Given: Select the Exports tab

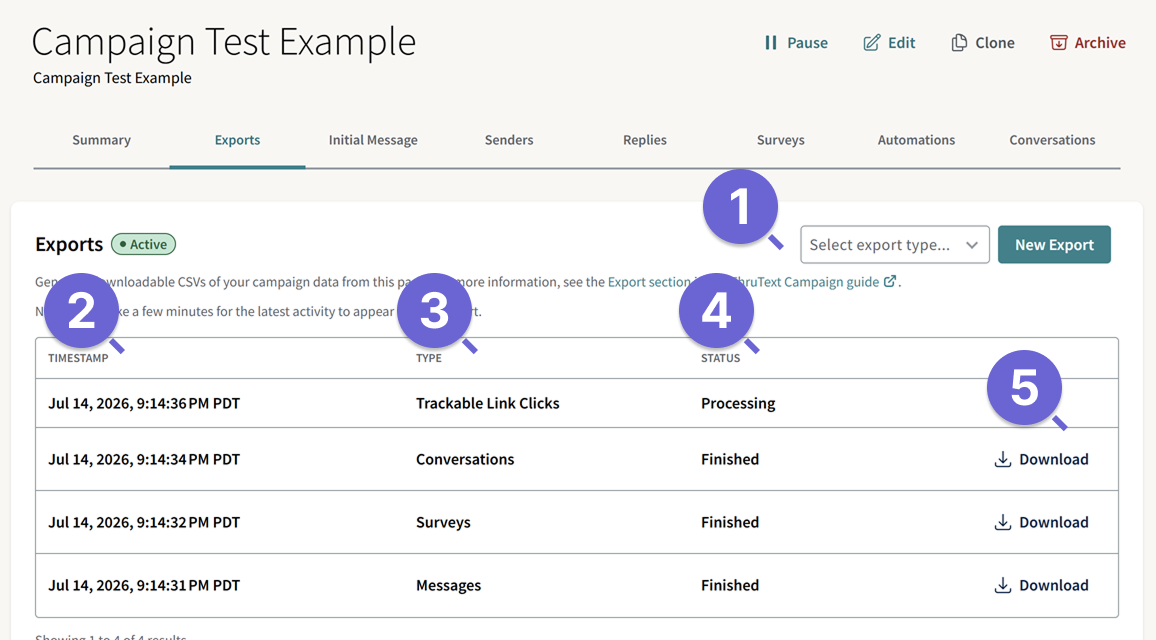Looking at the screenshot, I should point(237,140).
